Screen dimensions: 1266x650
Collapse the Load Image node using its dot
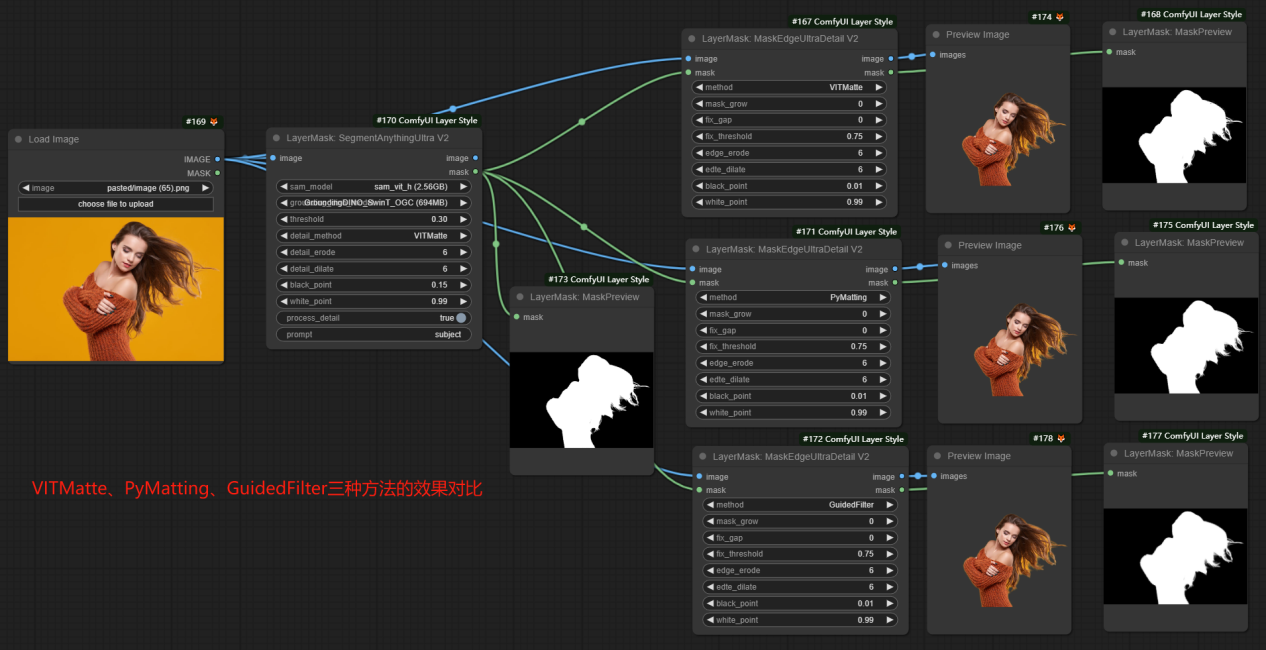(x=19, y=139)
